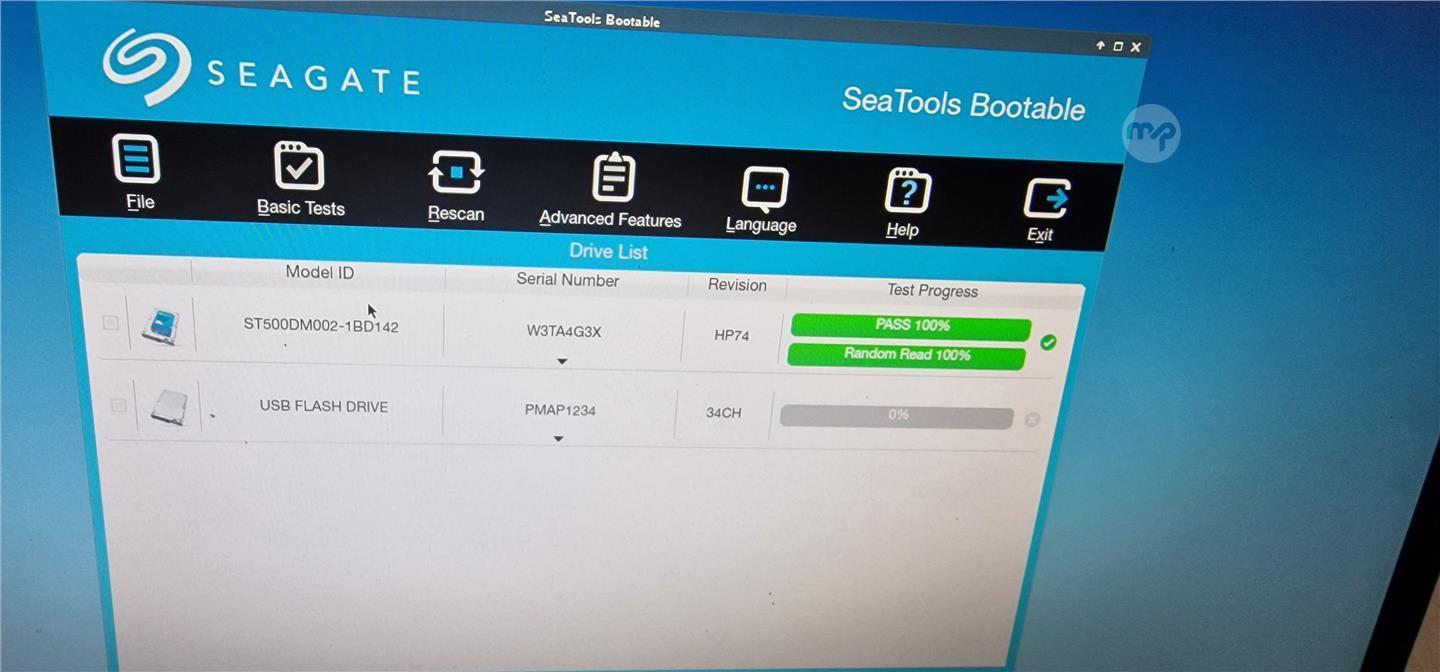Expand details arrow under serial W3TA4G3X

562,361
